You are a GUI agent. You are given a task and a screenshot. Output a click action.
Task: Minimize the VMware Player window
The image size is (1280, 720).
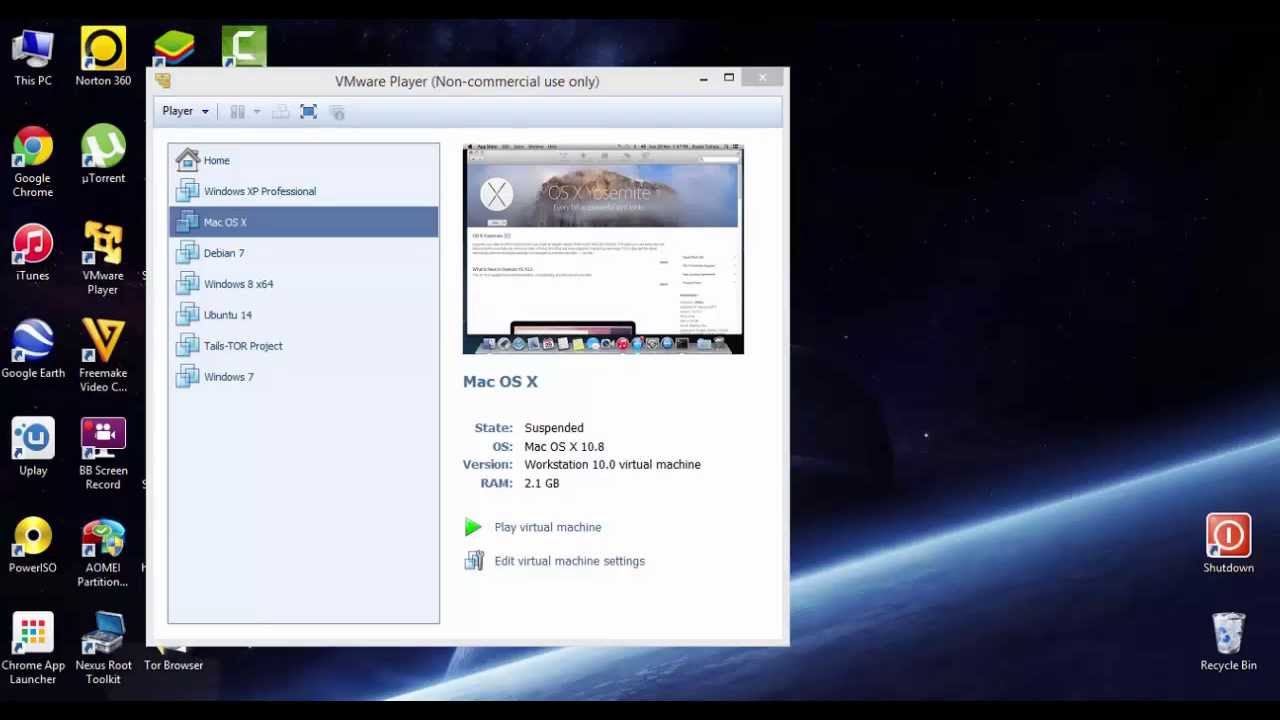(x=703, y=78)
